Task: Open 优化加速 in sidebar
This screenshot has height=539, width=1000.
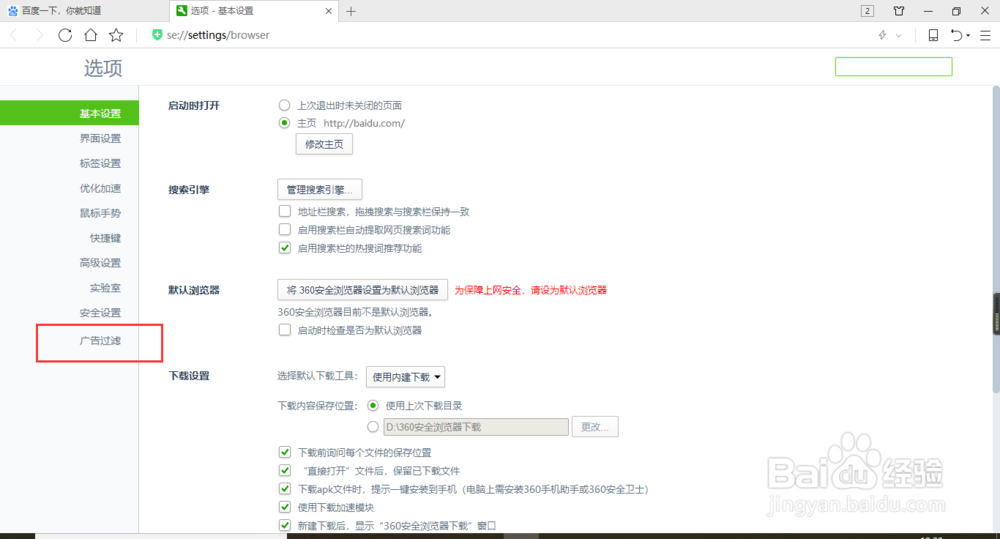Action: pos(100,188)
